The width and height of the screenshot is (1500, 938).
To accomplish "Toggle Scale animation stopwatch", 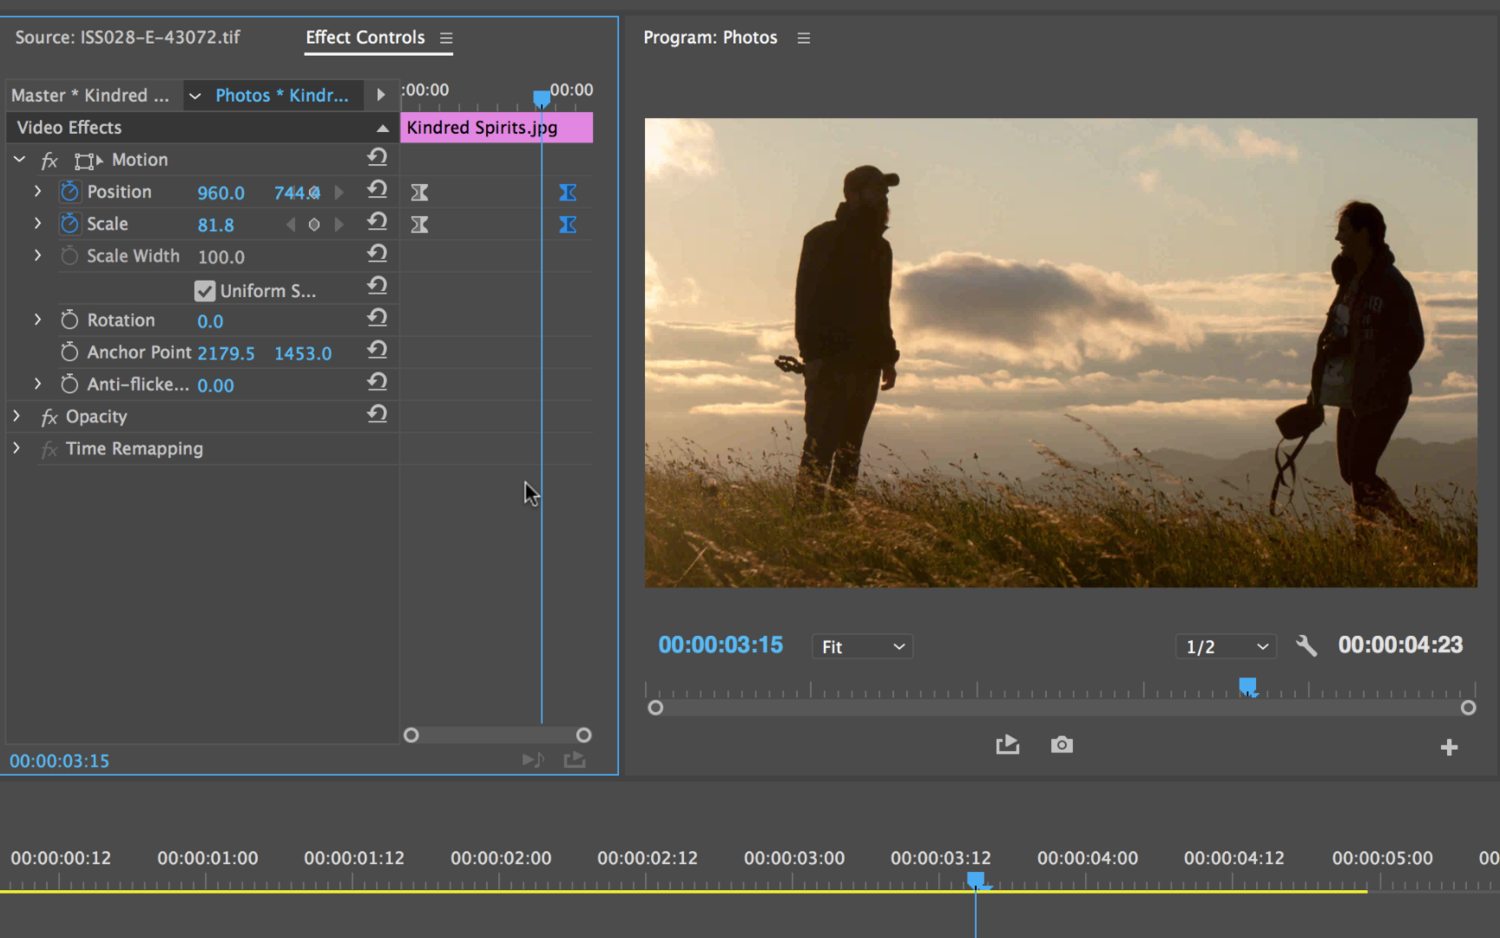I will click(69, 224).
